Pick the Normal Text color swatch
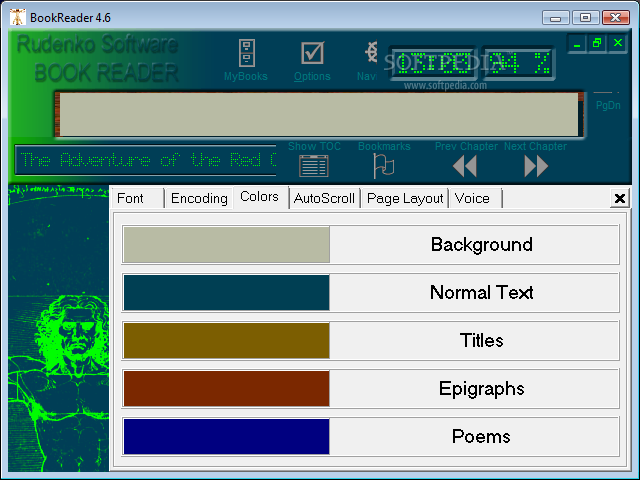Image resolution: width=640 pixels, height=480 pixels. click(x=227, y=293)
